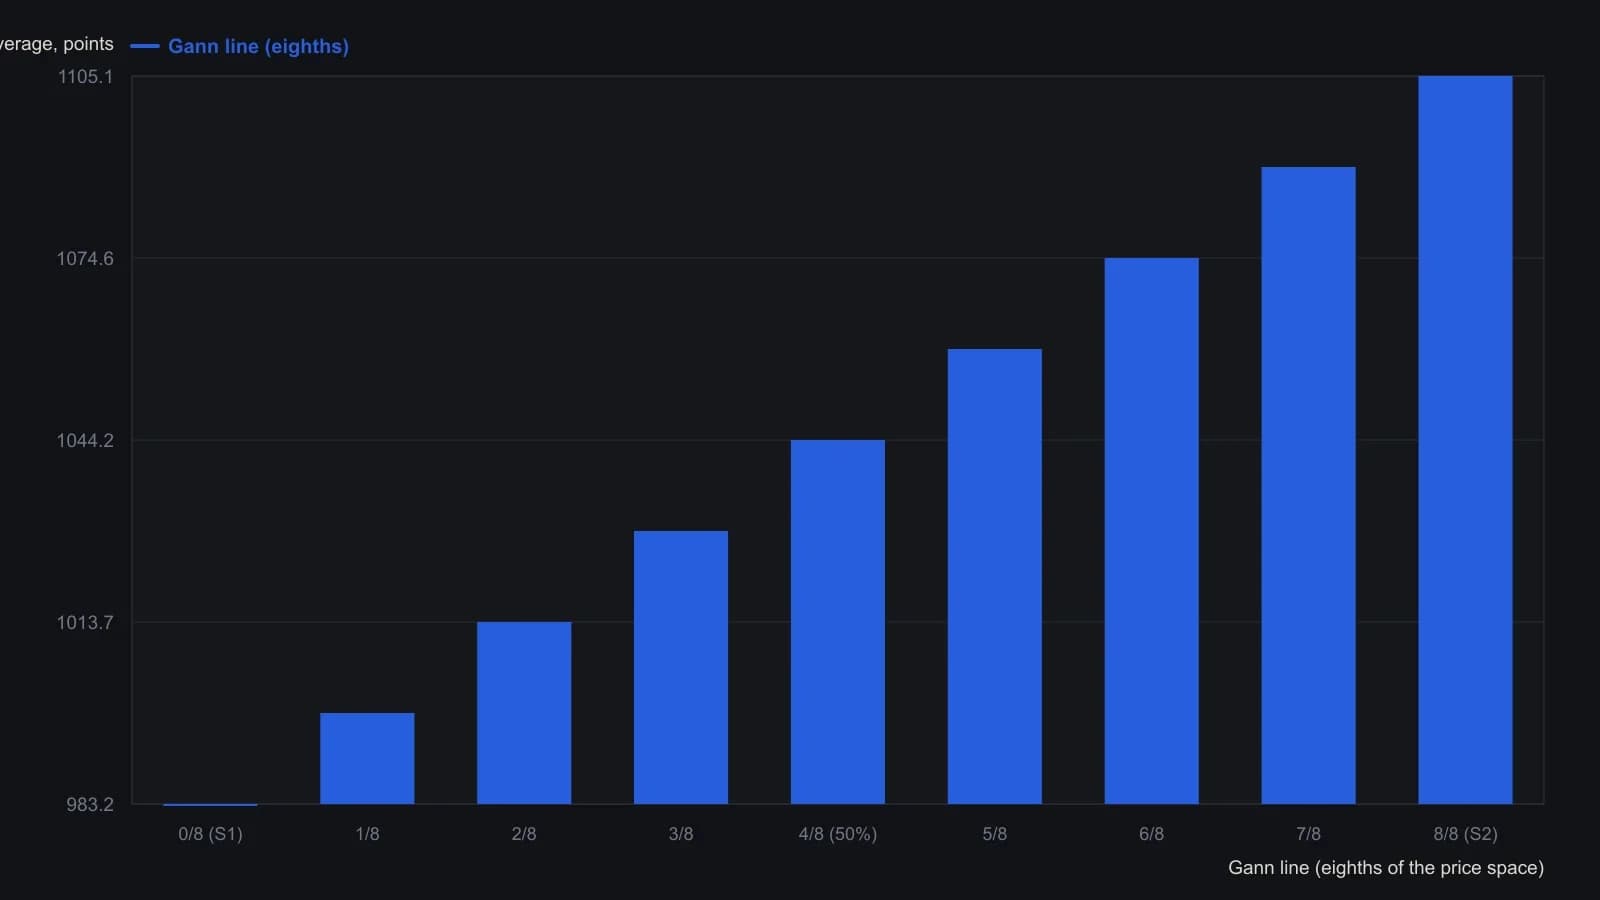Click the 6/8 bar

click(x=1152, y=531)
